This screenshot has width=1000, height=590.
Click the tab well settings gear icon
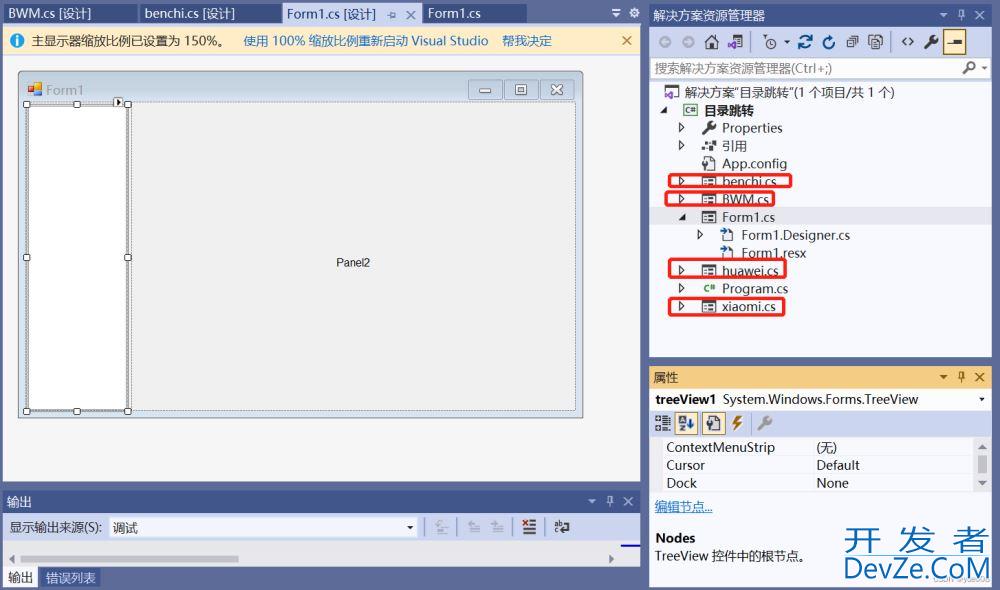tap(634, 13)
